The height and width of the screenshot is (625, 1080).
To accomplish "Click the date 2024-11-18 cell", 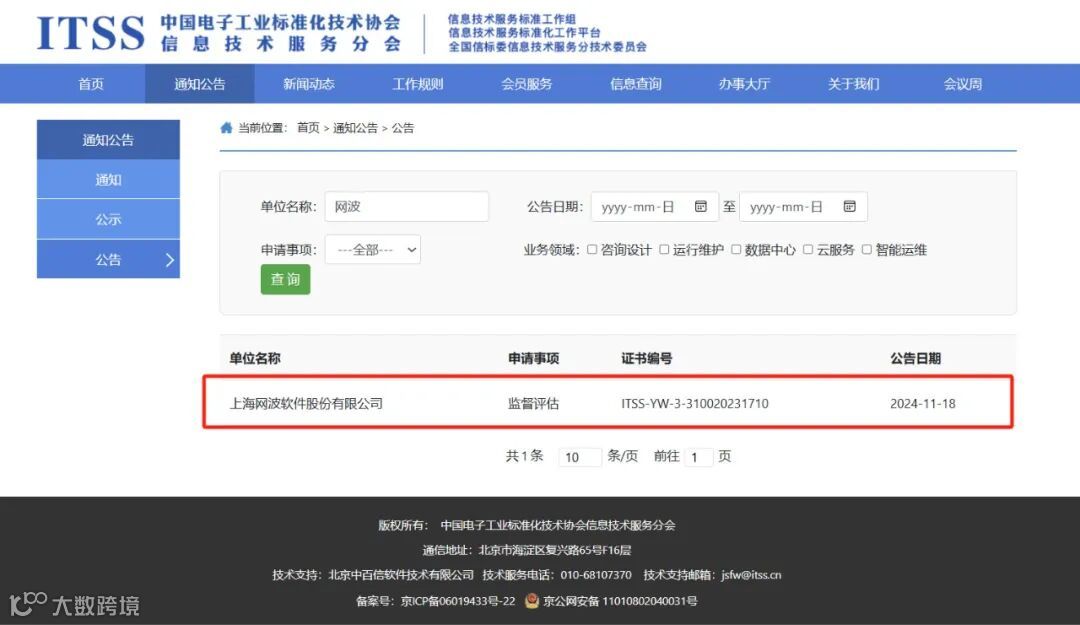I will pos(922,403).
